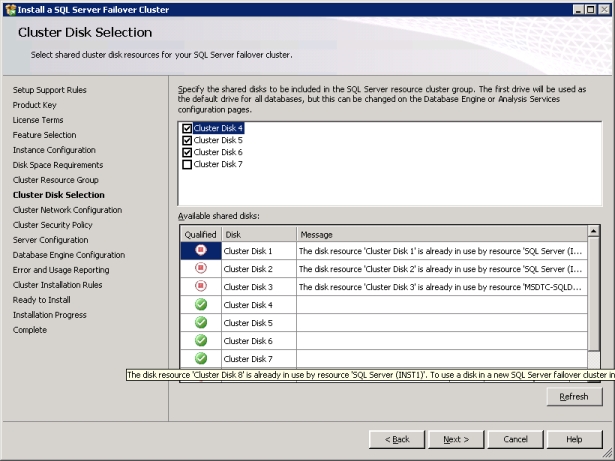This screenshot has width=615, height=461.
Task: Uncheck the Cluster Disk 4 checkbox
Action: pyautogui.click(x=187, y=128)
